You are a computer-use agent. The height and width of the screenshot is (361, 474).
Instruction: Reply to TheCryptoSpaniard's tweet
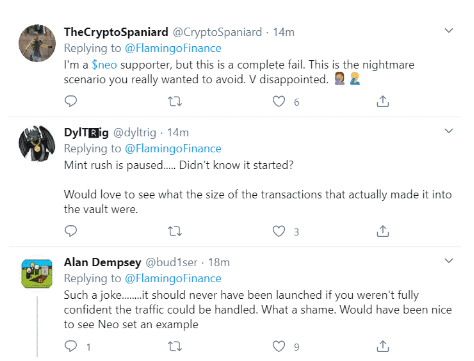click(71, 101)
